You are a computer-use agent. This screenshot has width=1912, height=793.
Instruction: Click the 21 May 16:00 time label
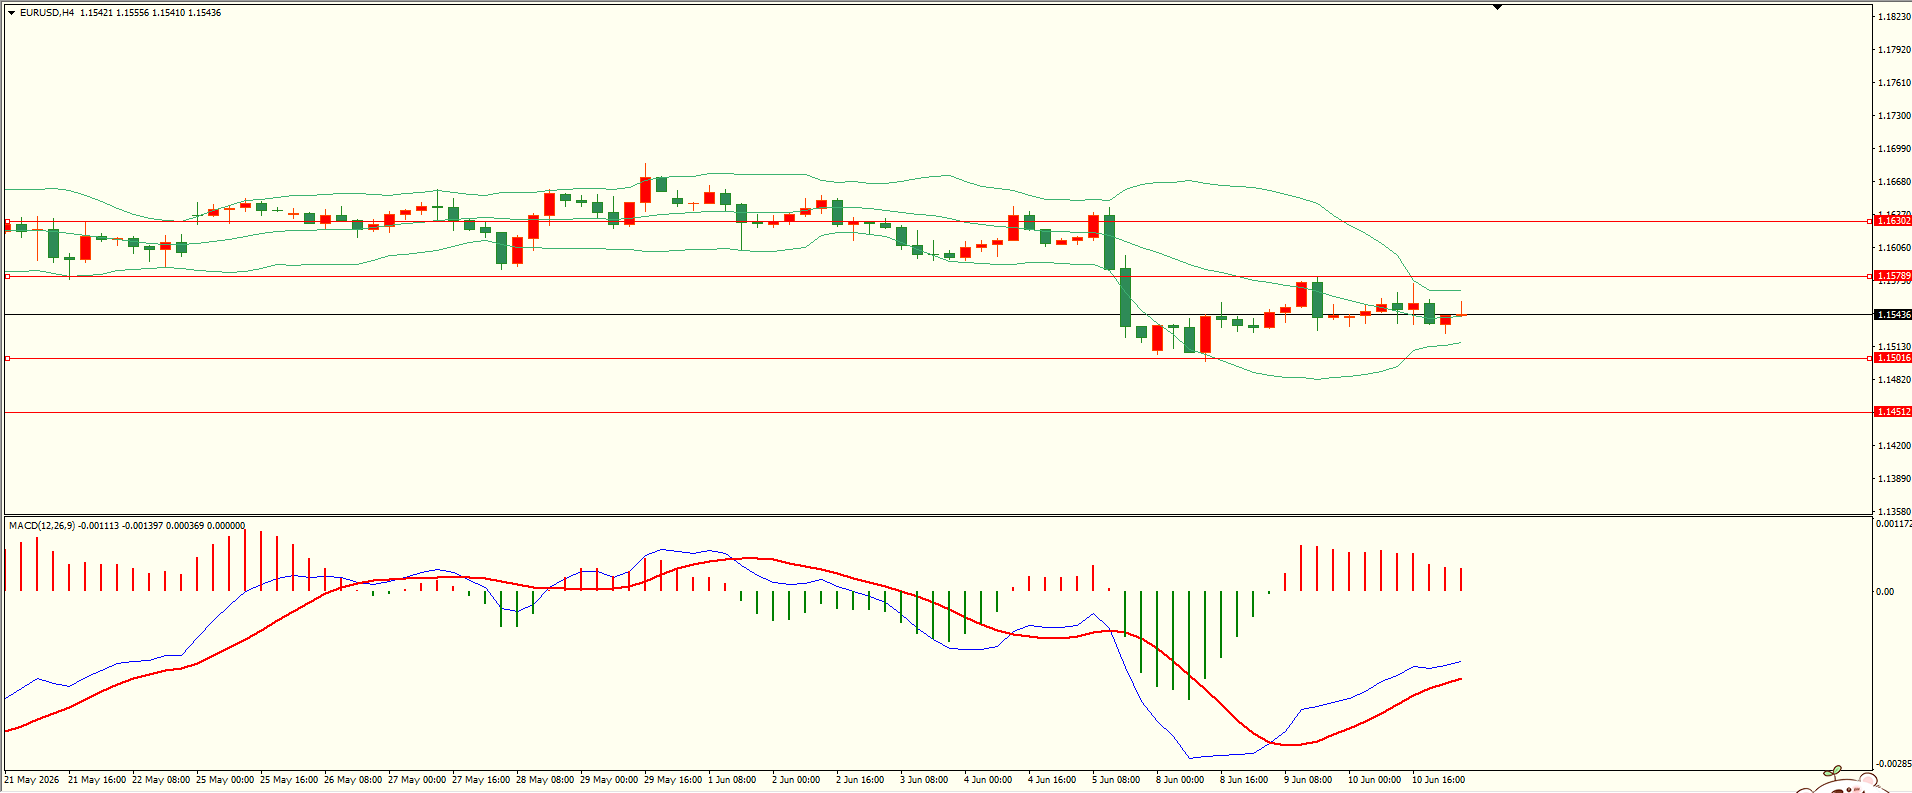coord(97,780)
